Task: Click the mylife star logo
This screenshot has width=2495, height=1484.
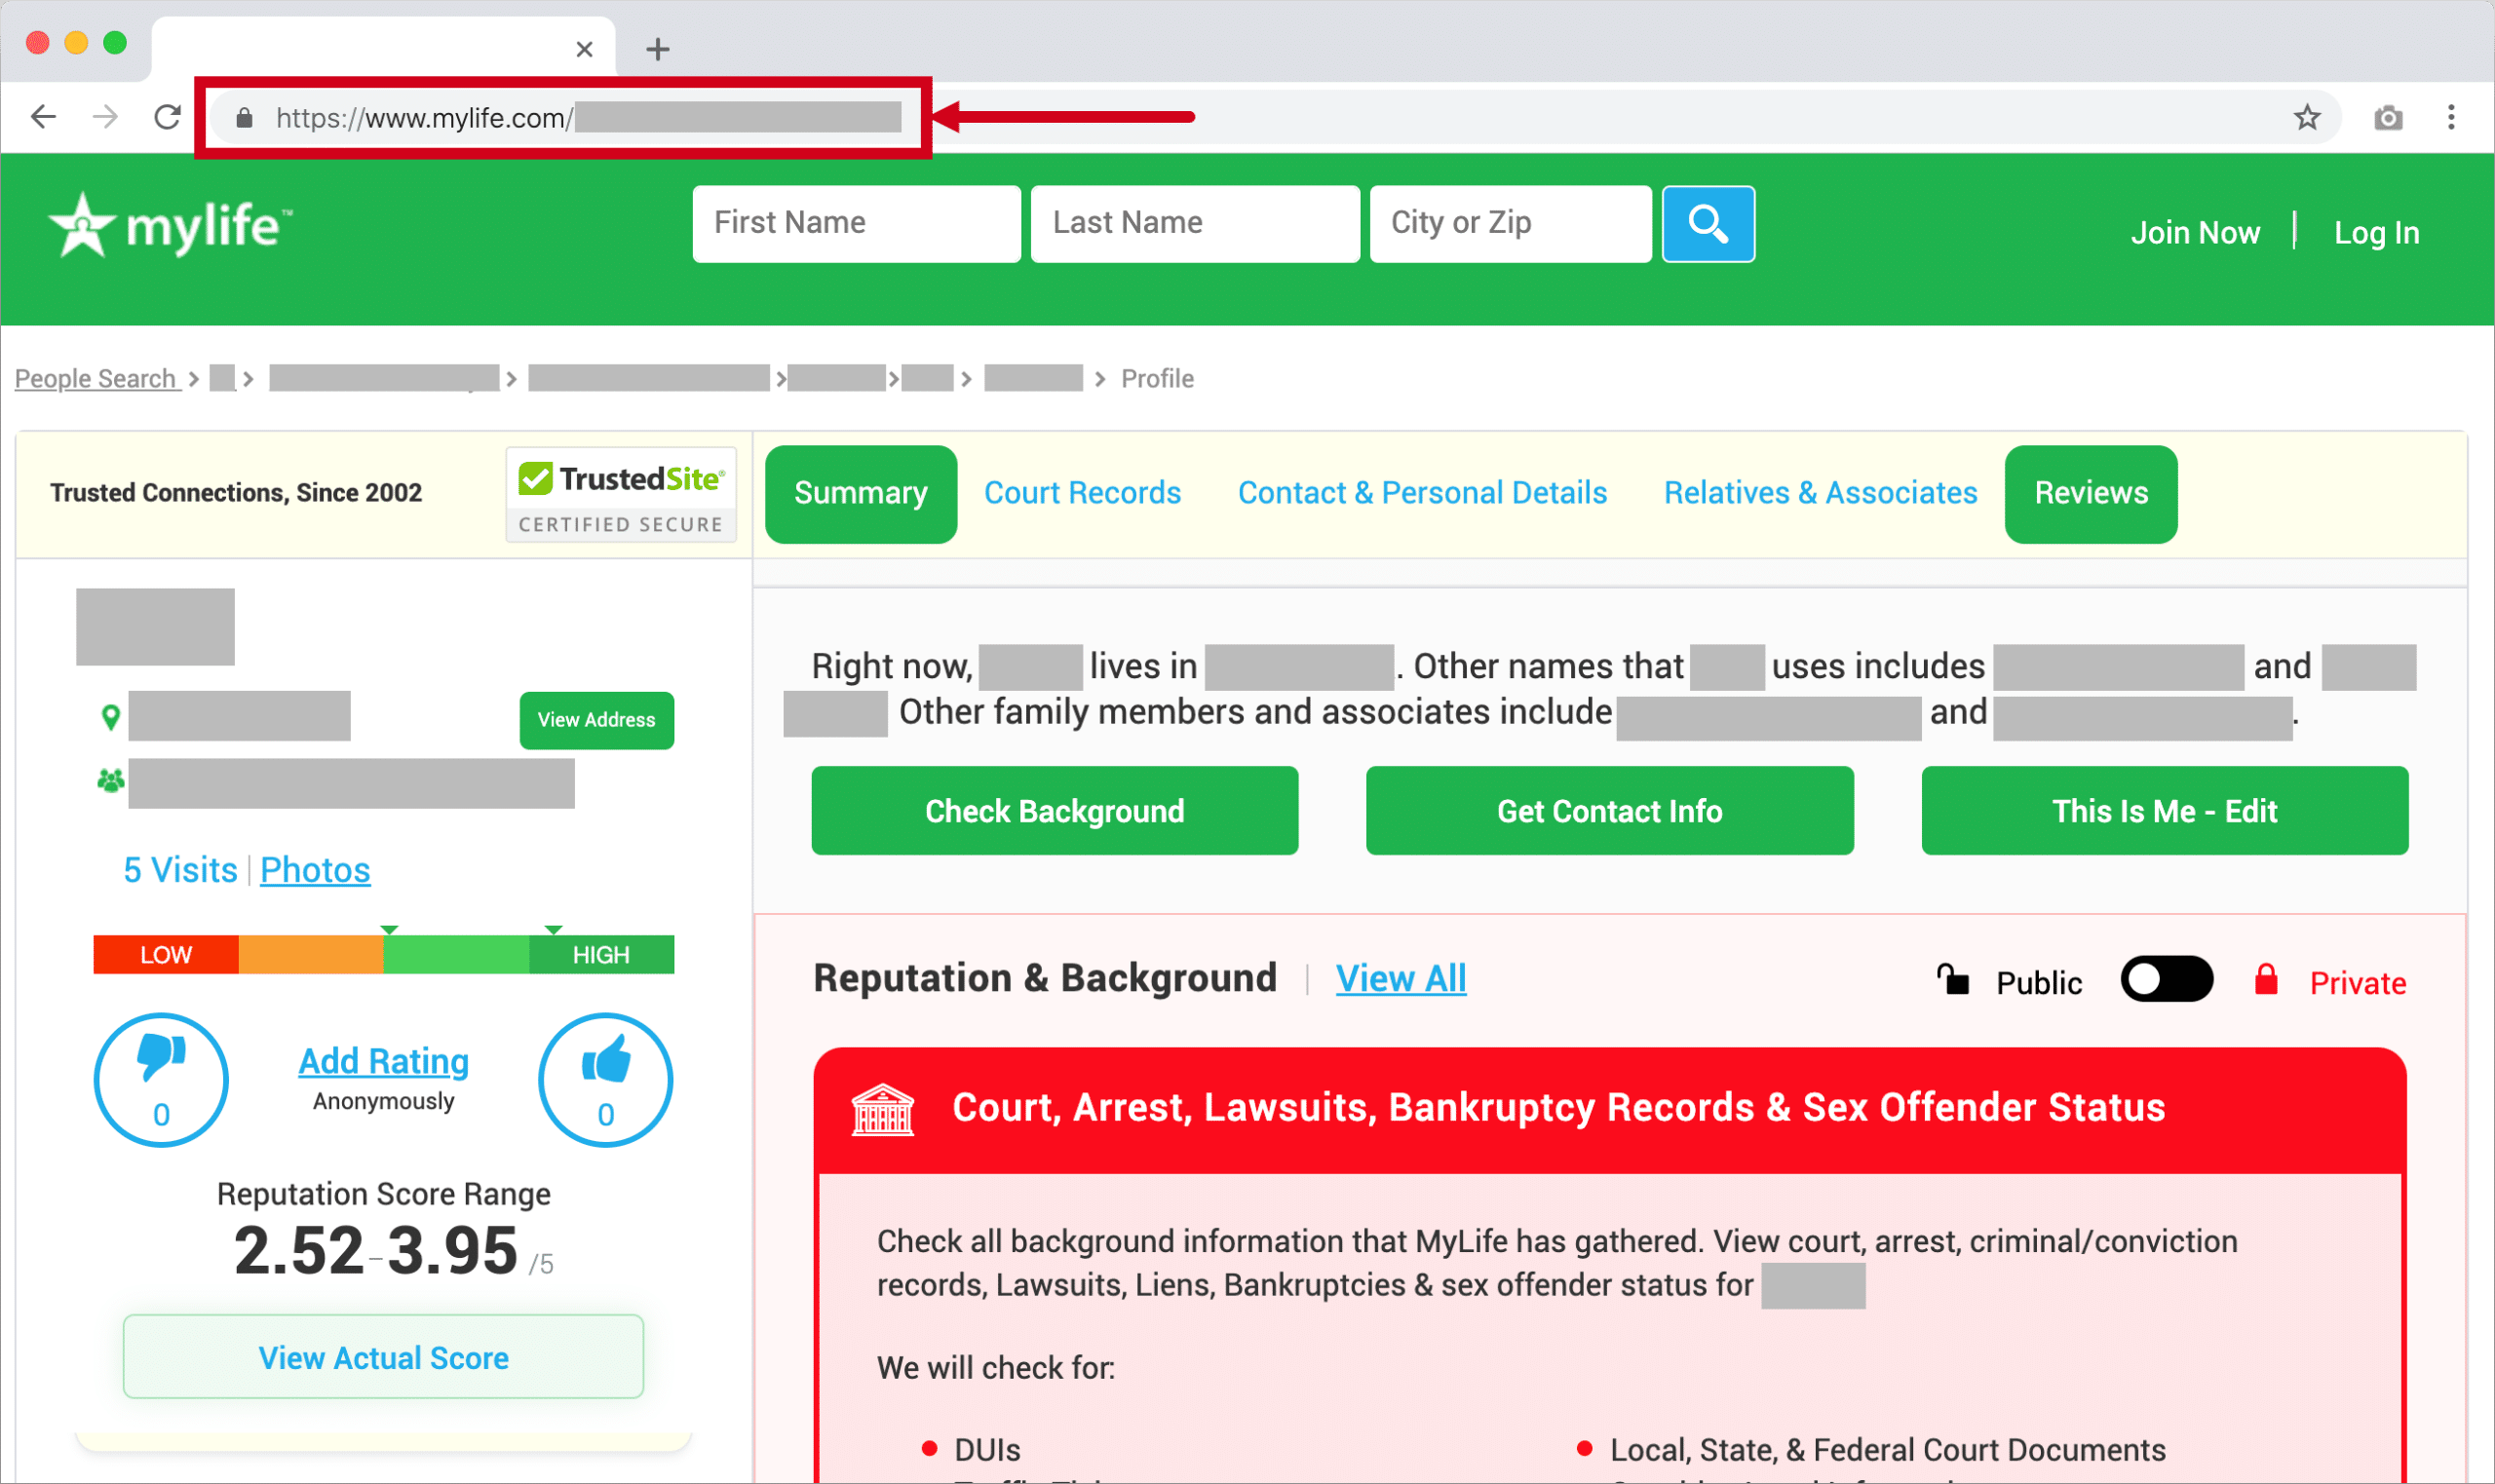Action: point(82,225)
